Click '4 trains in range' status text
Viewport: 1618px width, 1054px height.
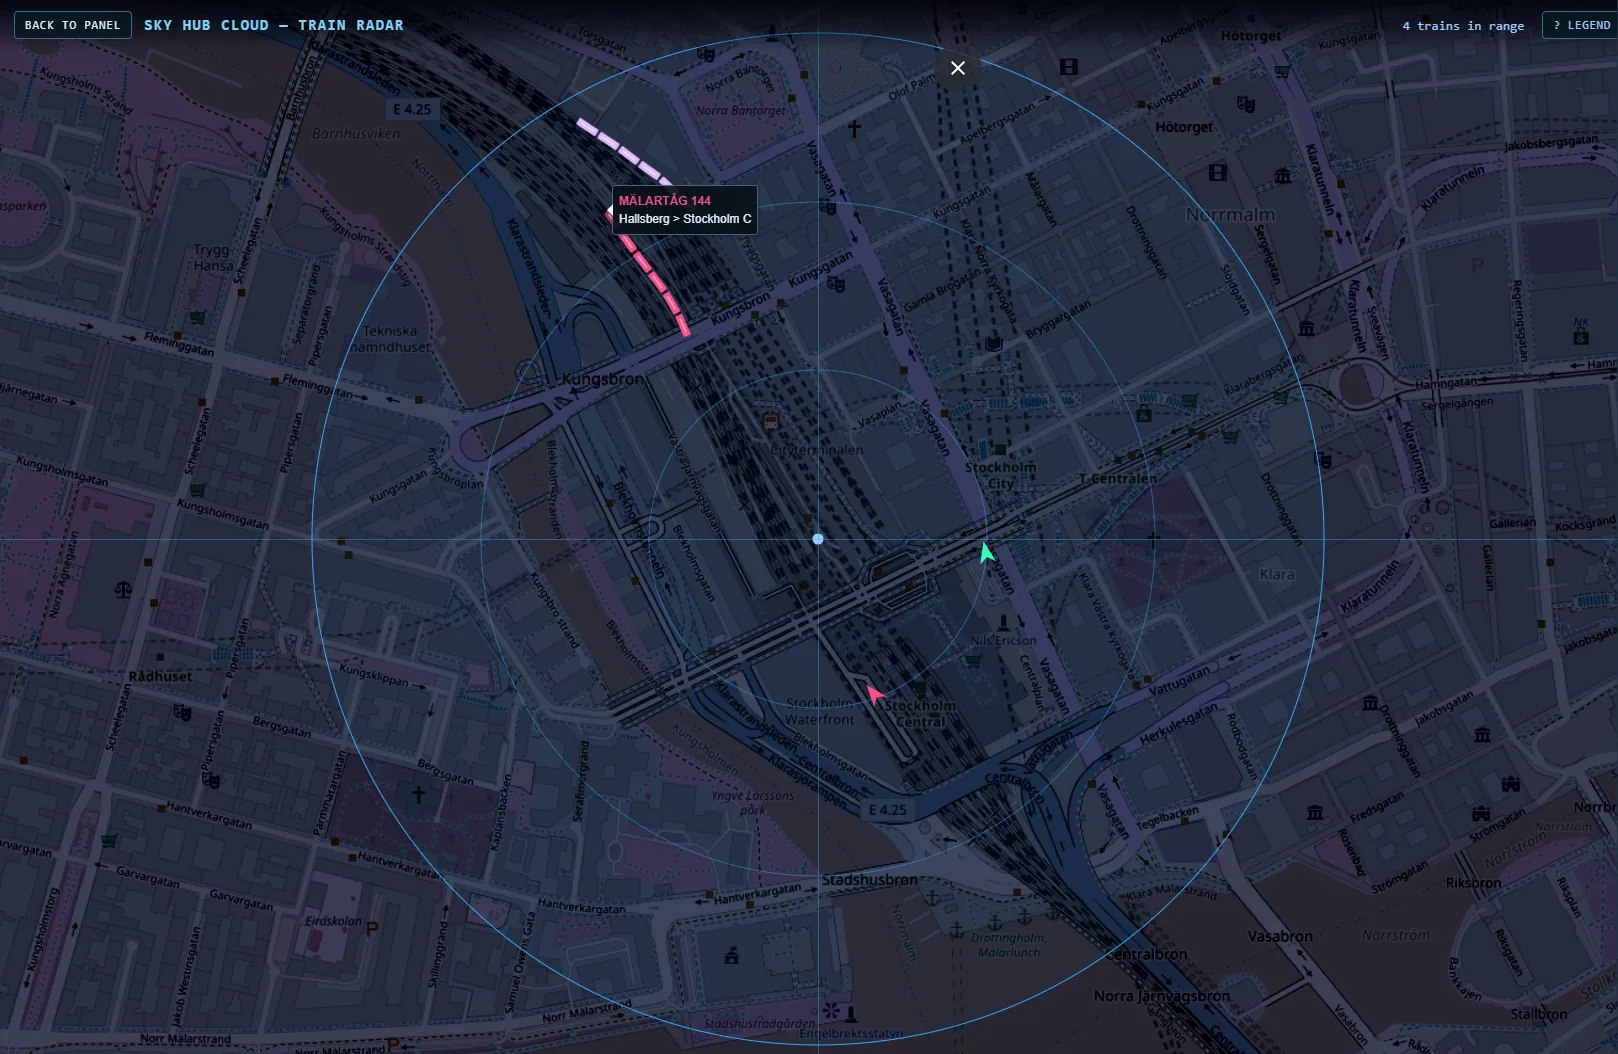(x=1463, y=26)
